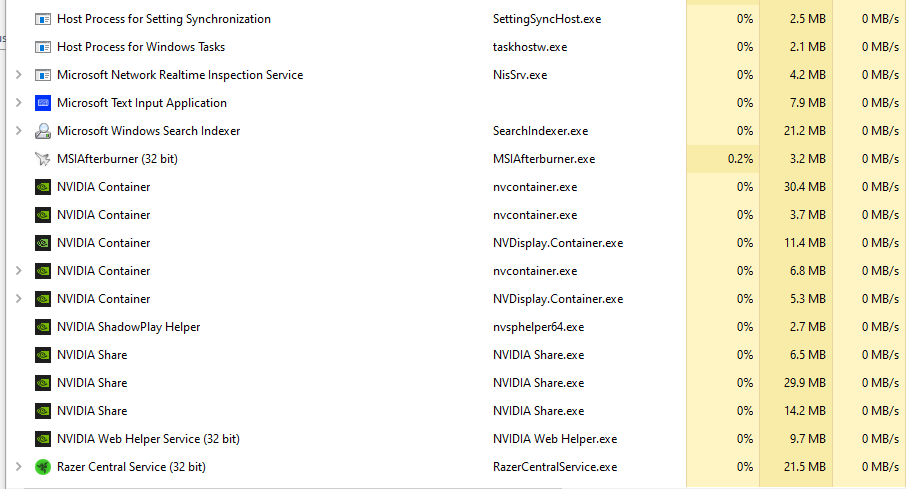Click the 0% CPU value for Razer Central Service
Image resolution: width=906 pixels, height=489 pixels.
pyautogui.click(x=745, y=467)
